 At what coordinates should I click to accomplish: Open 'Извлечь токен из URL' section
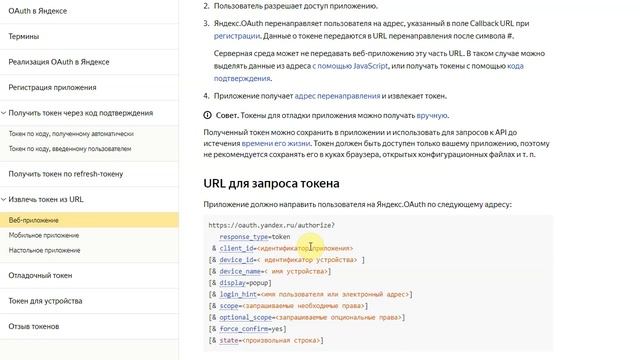pyautogui.click(x=46, y=200)
